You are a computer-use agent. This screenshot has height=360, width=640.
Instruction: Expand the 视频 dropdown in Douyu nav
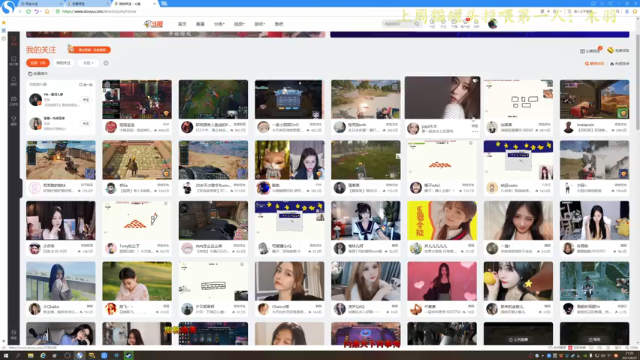[239, 24]
